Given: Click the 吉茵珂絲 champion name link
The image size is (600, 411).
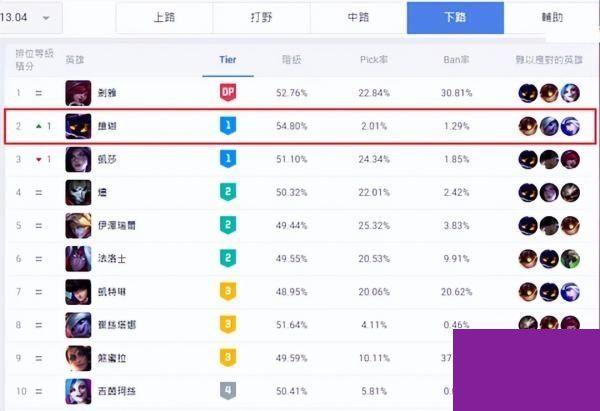Looking at the screenshot, I should (116, 390).
